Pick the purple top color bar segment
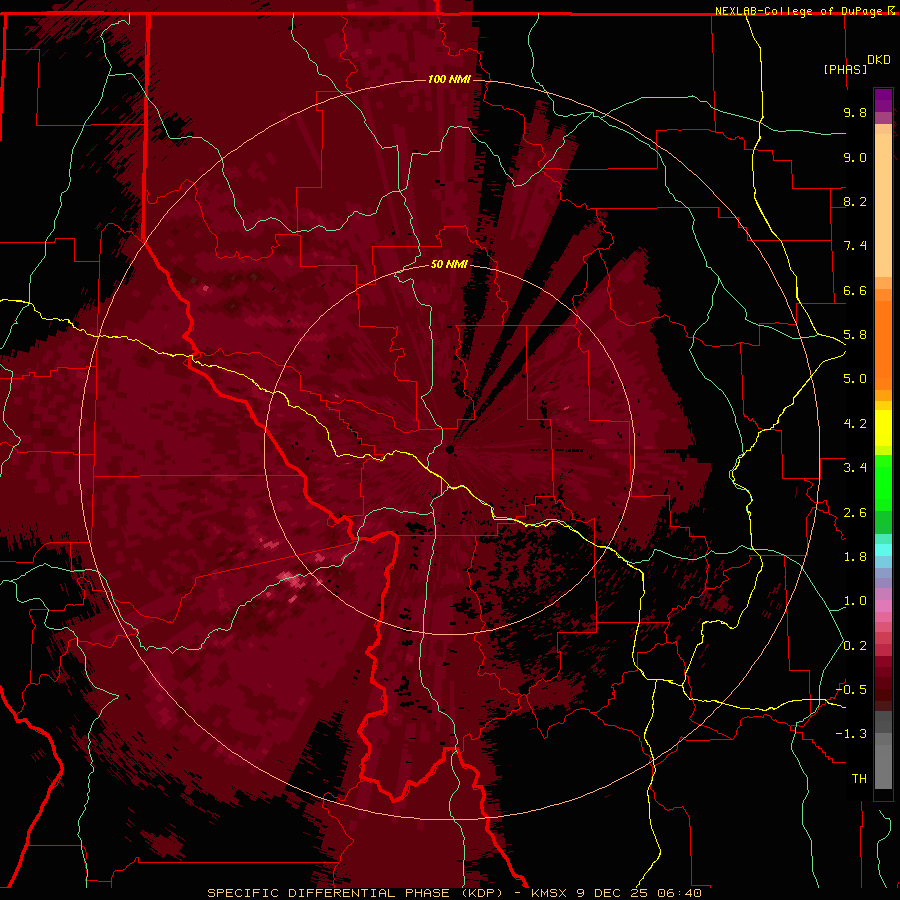Viewport: 900px width, 900px height. [883, 100]
